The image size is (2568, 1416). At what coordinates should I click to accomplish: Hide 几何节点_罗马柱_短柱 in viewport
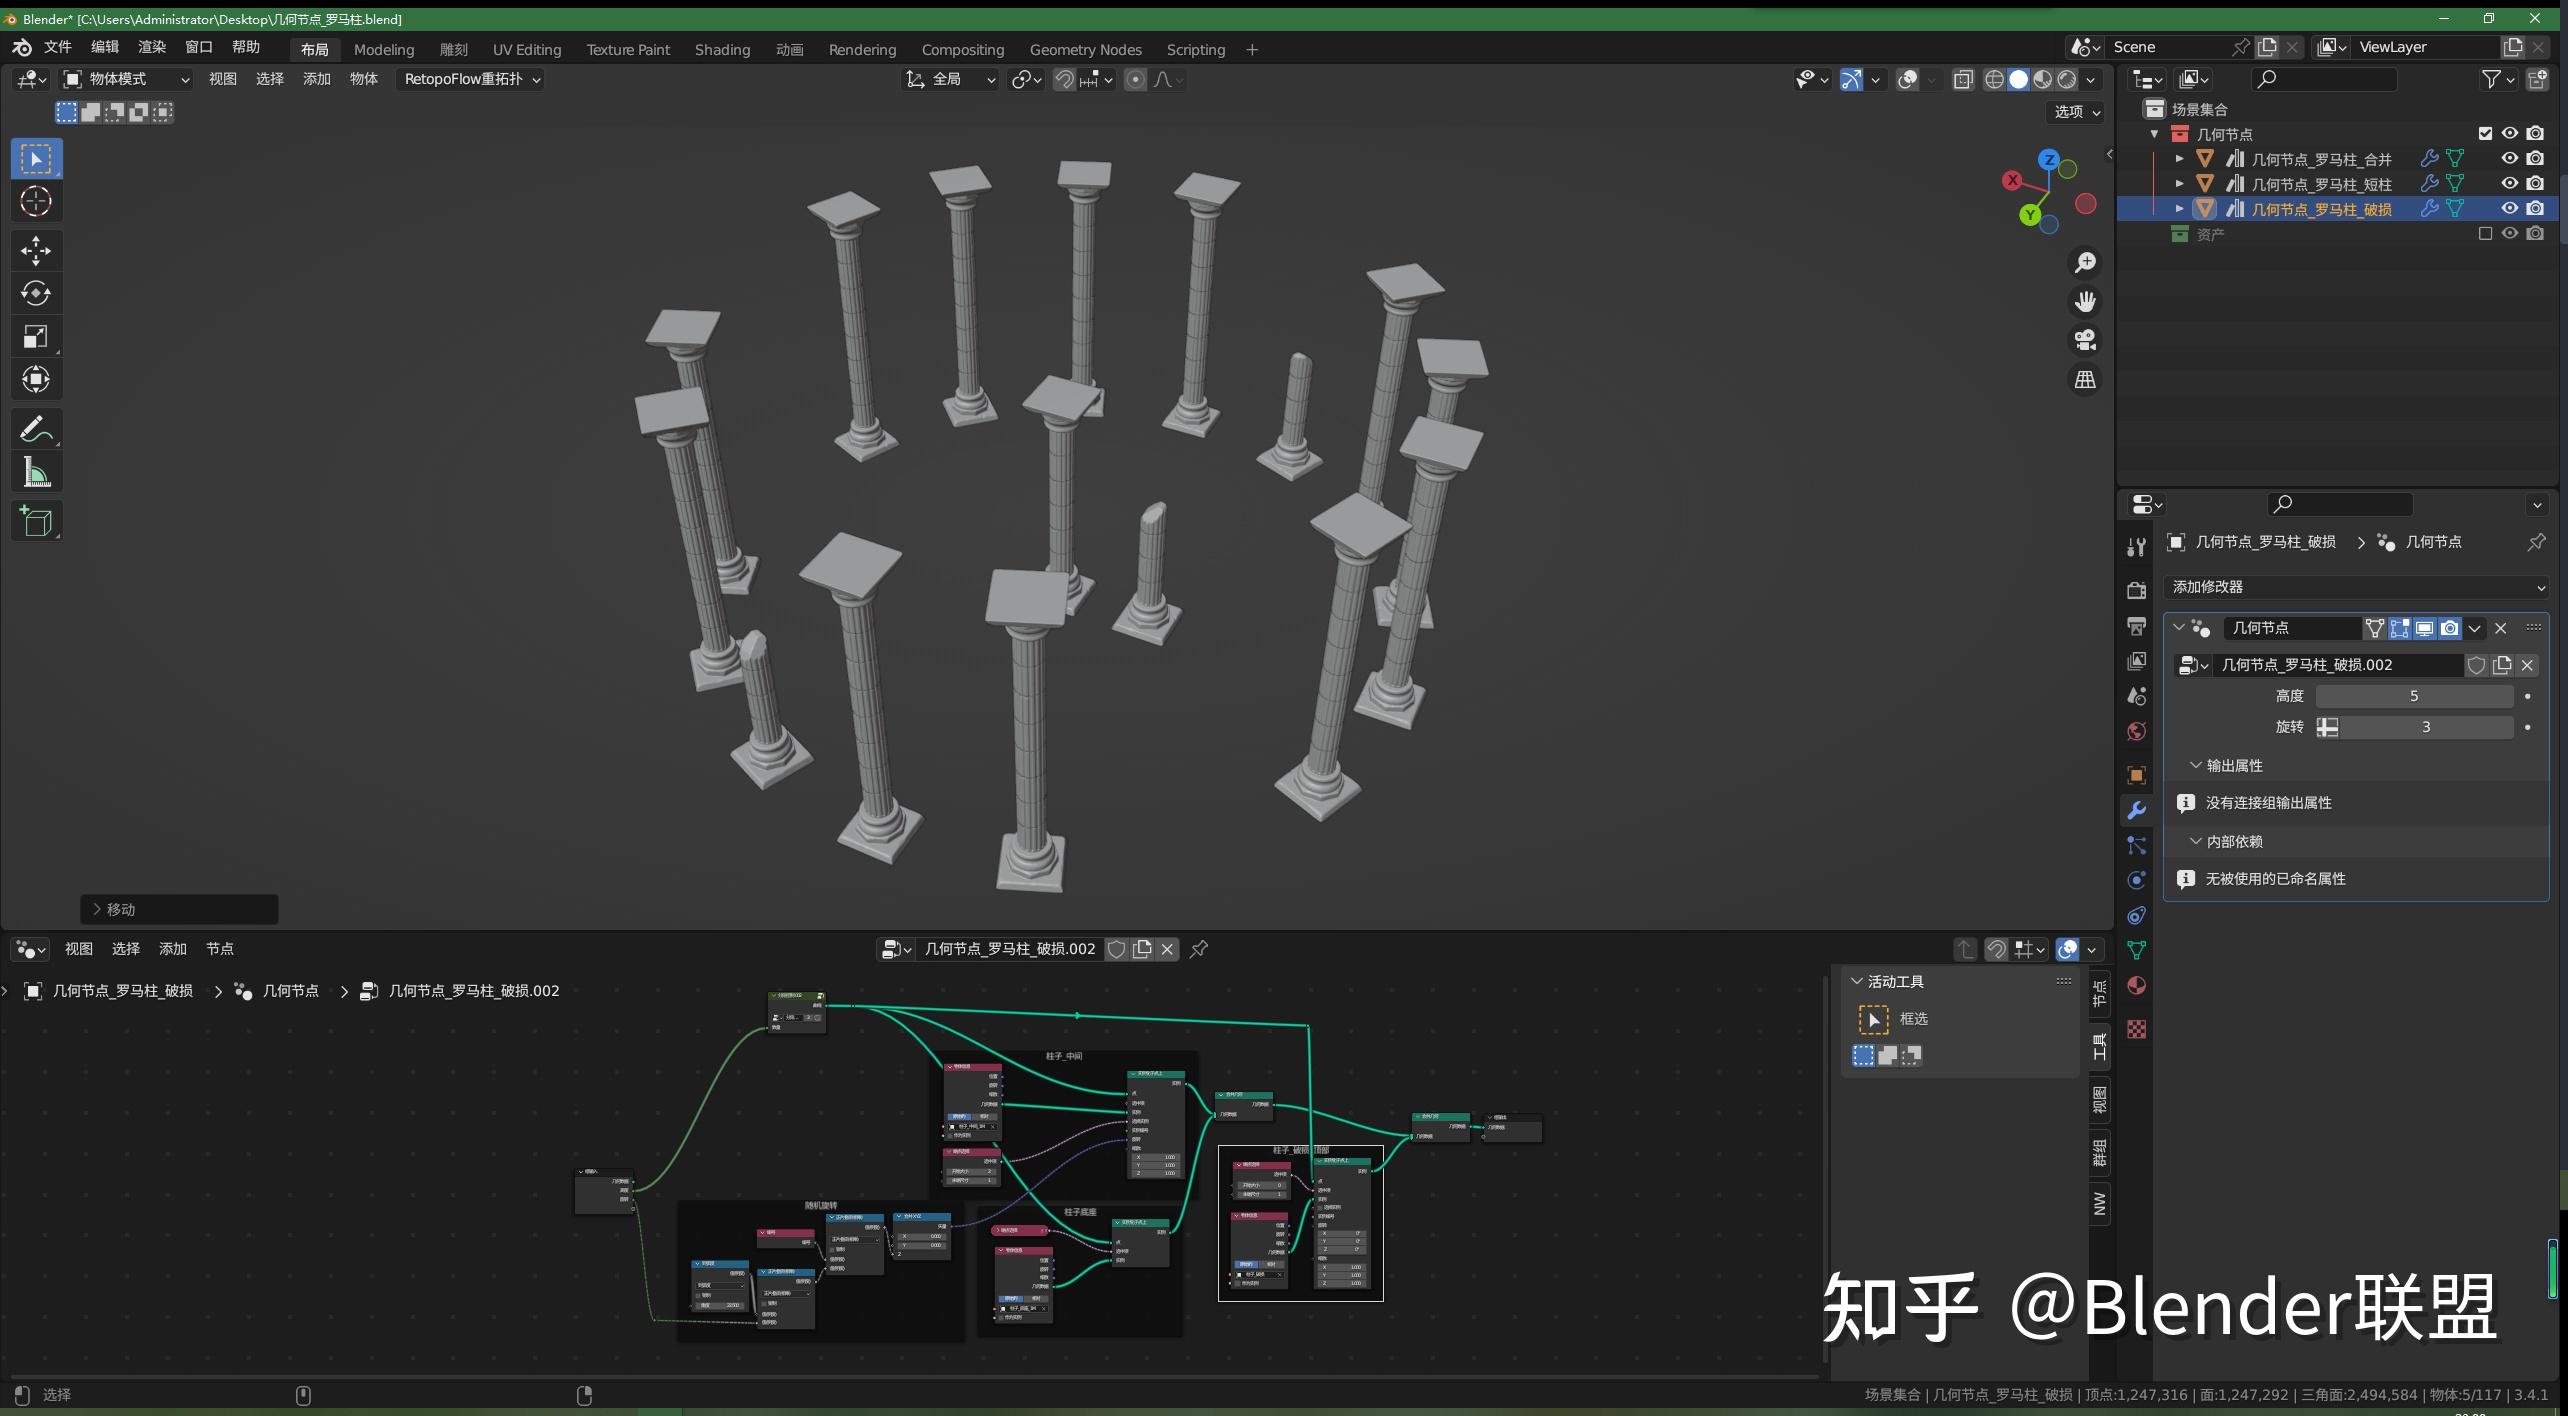(x=2510, y=184)
